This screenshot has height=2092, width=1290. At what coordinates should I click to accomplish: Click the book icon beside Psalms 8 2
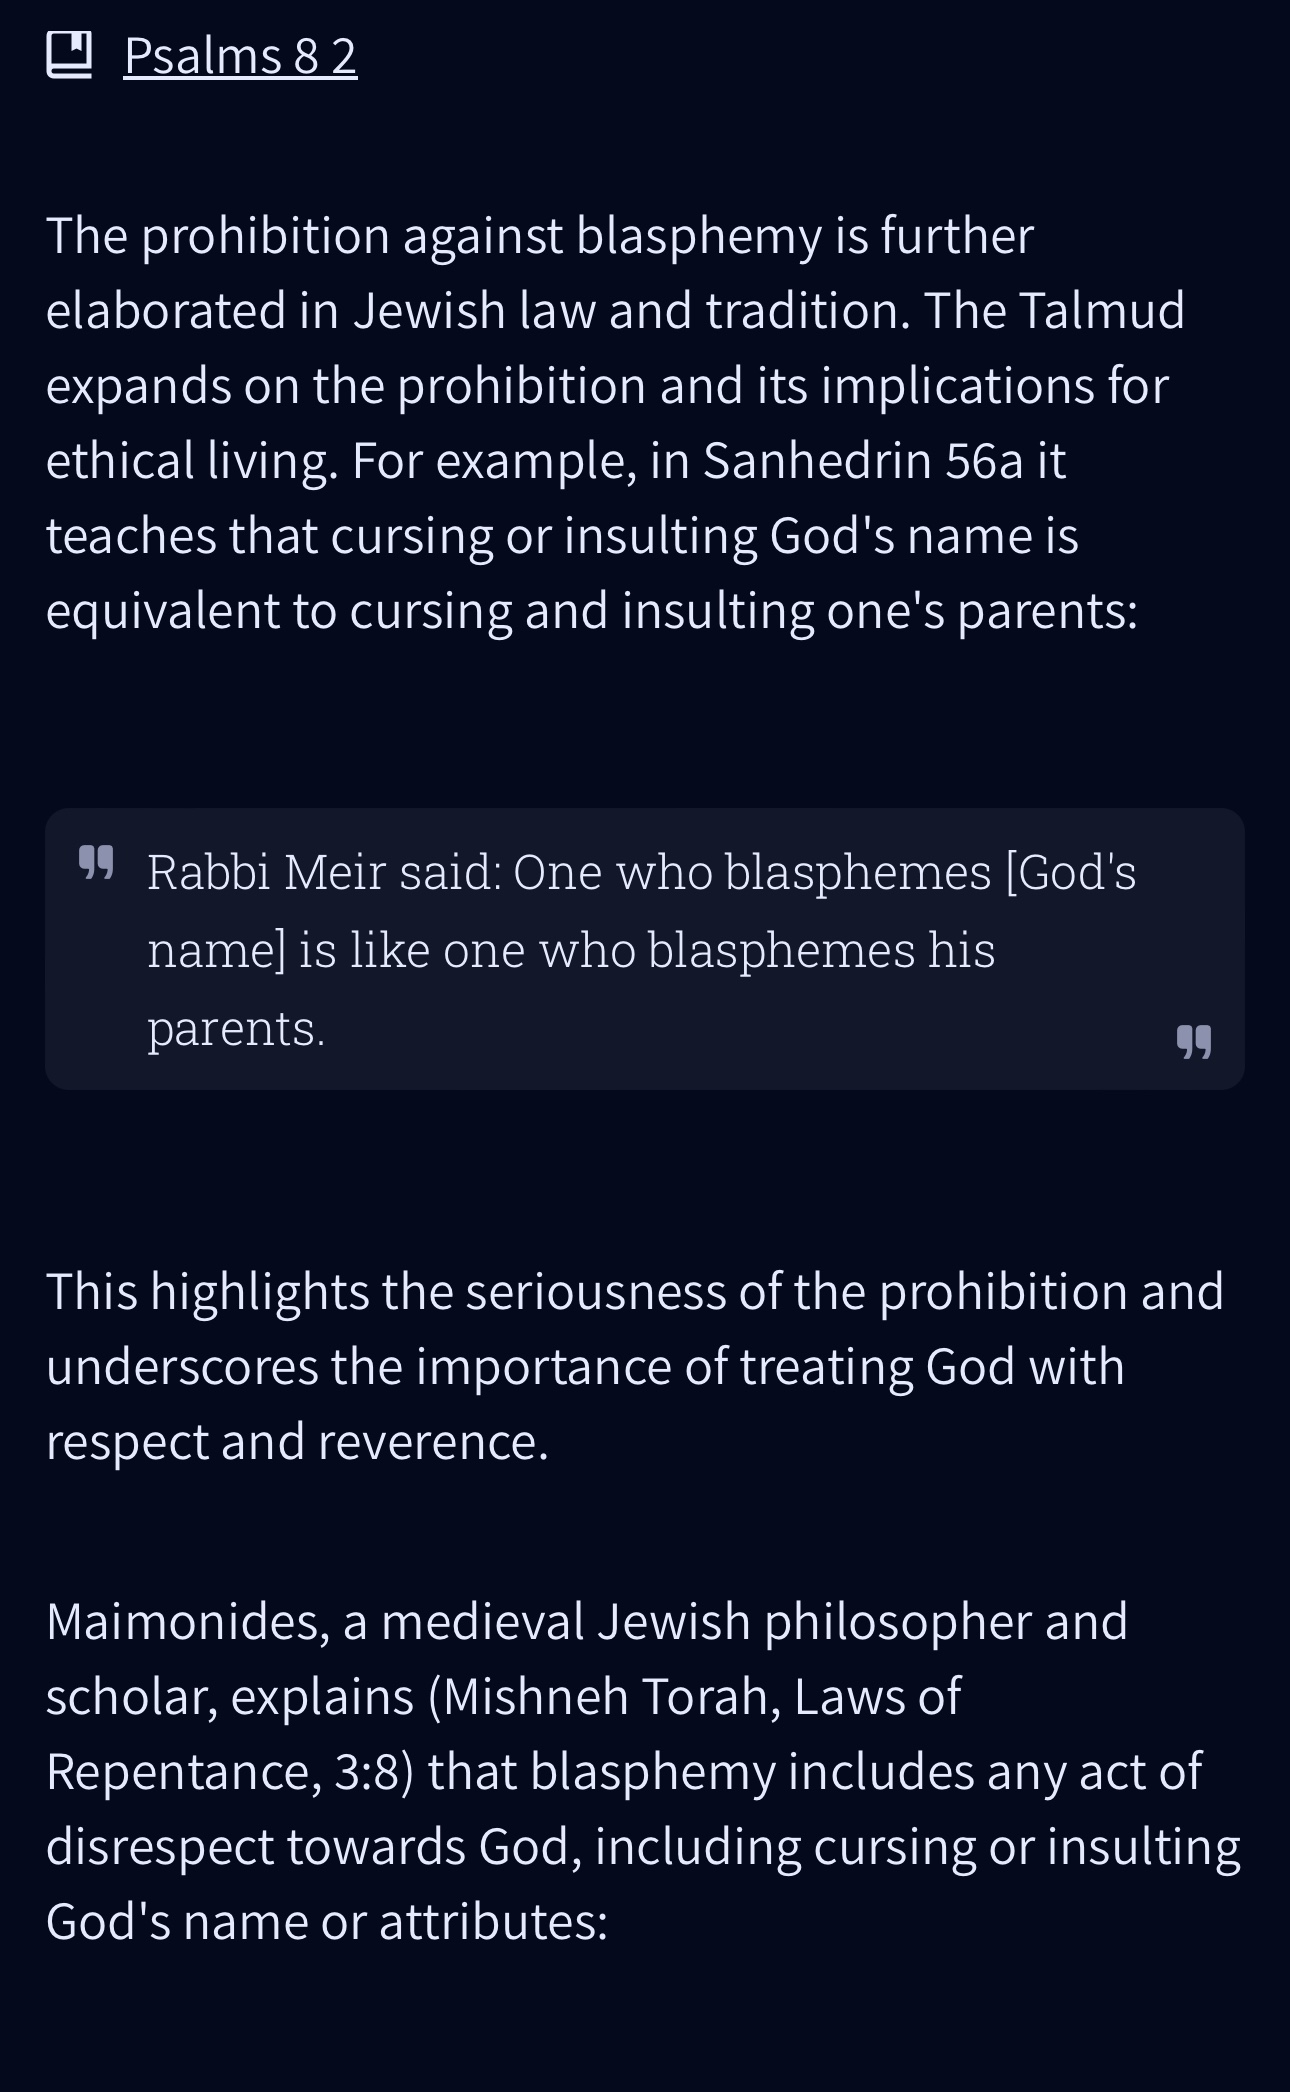(x=69, y=55)
